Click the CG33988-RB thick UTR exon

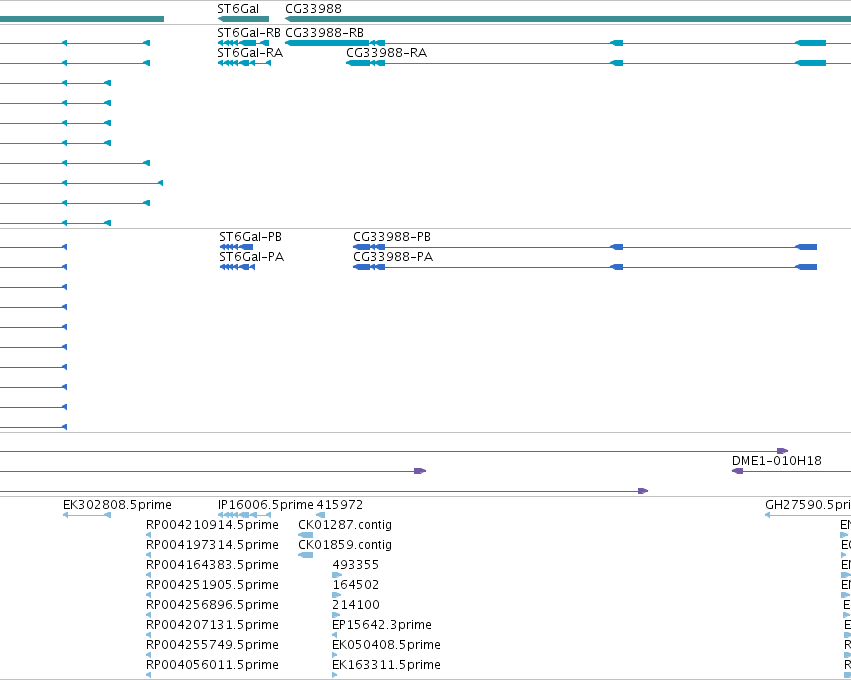point(327,43)
